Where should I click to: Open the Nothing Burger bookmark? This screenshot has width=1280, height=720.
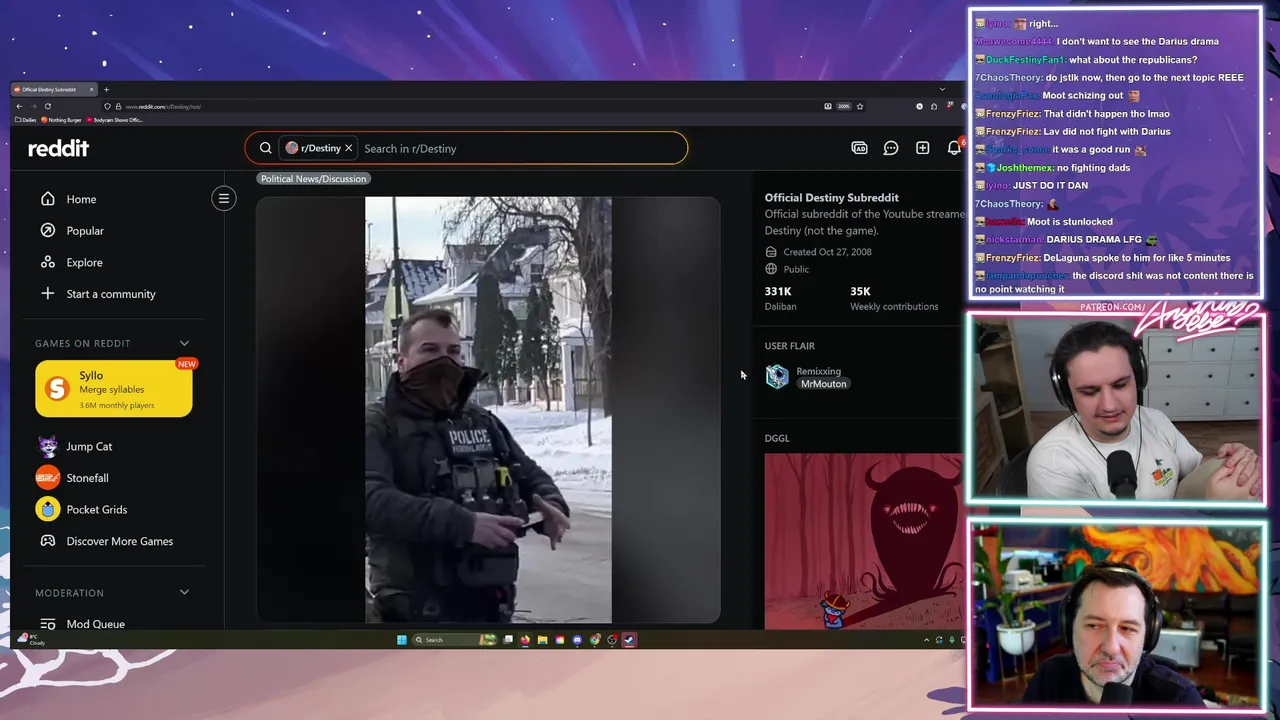[61, 120]
